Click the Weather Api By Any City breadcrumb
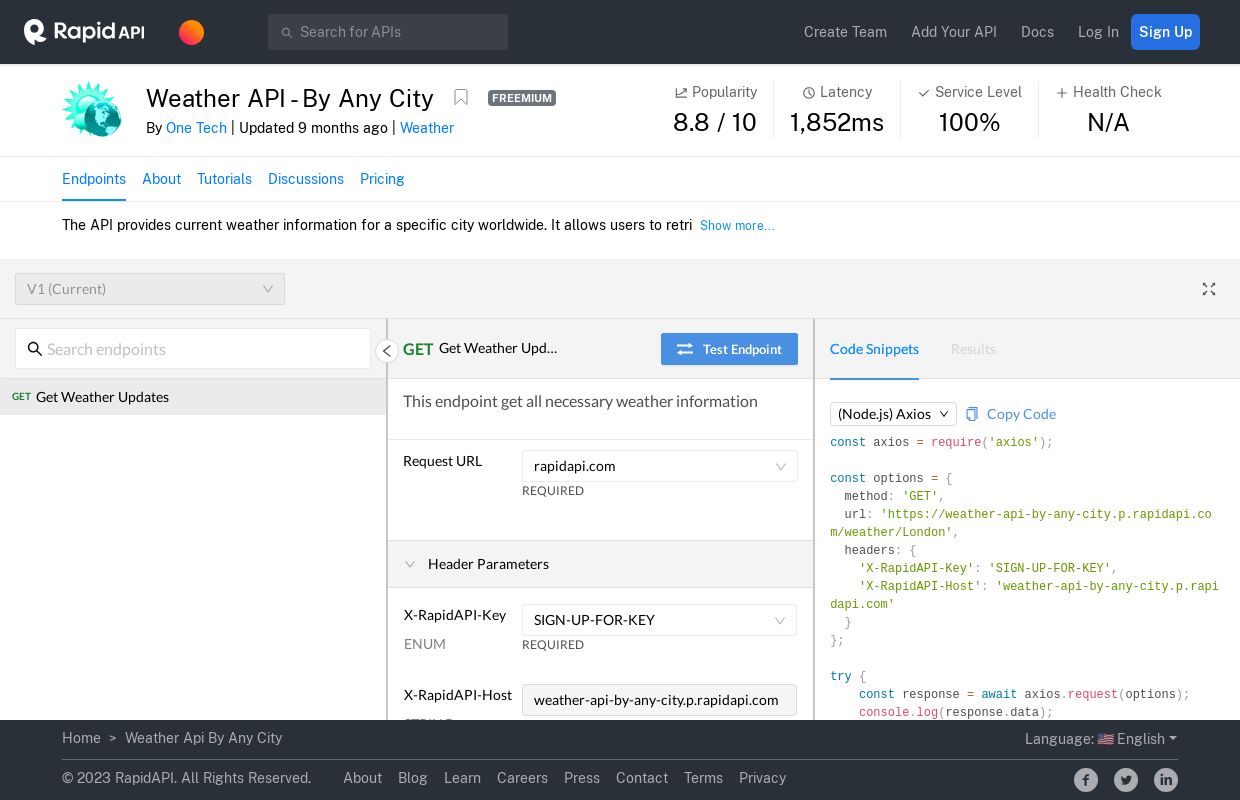 203,738
